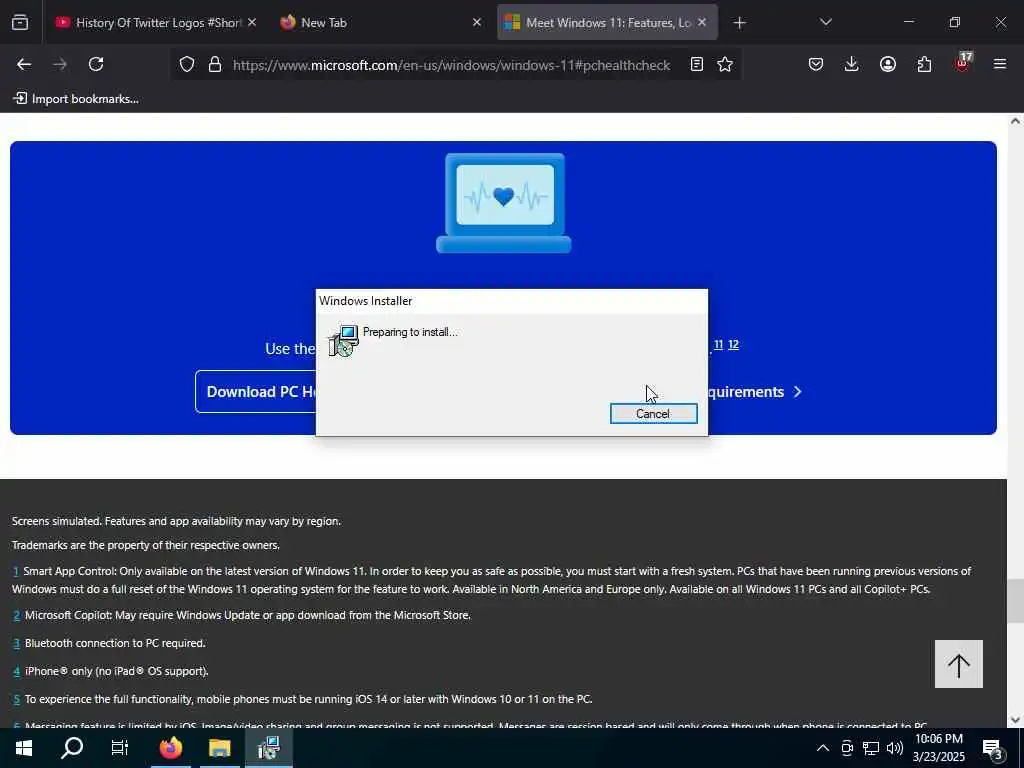Show site security padlock info
This screenshot has width=1024, height=768.
[x=215, y=64]
